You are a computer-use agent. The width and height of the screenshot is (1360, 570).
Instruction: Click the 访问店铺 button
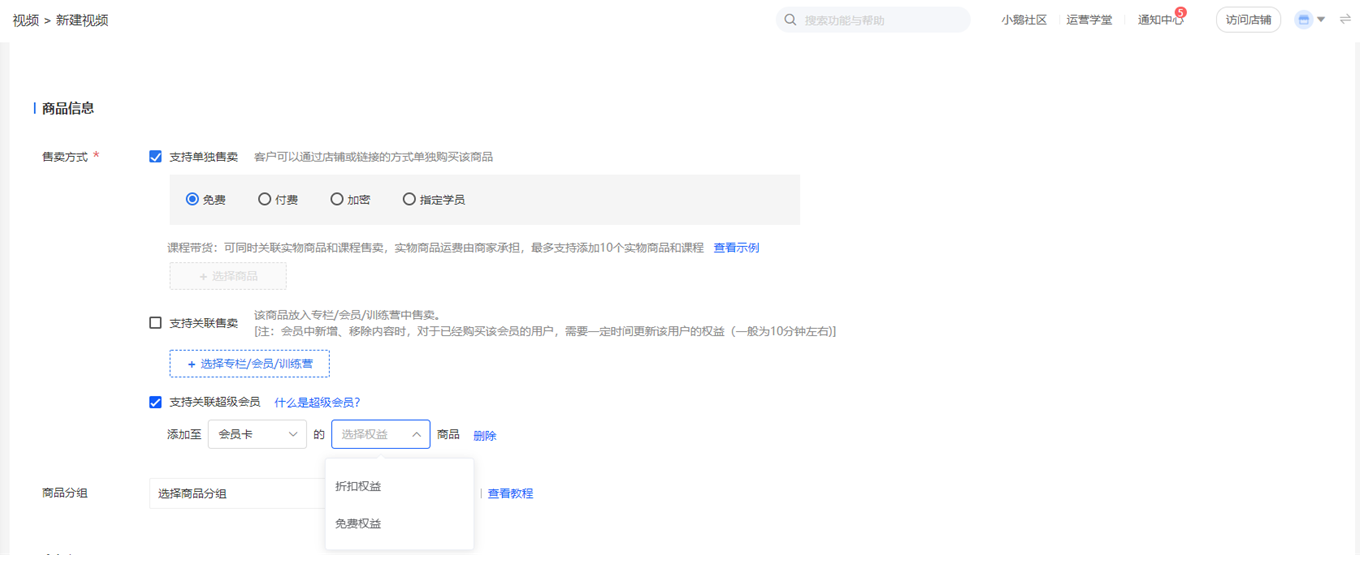click(x=1248, y=20)
